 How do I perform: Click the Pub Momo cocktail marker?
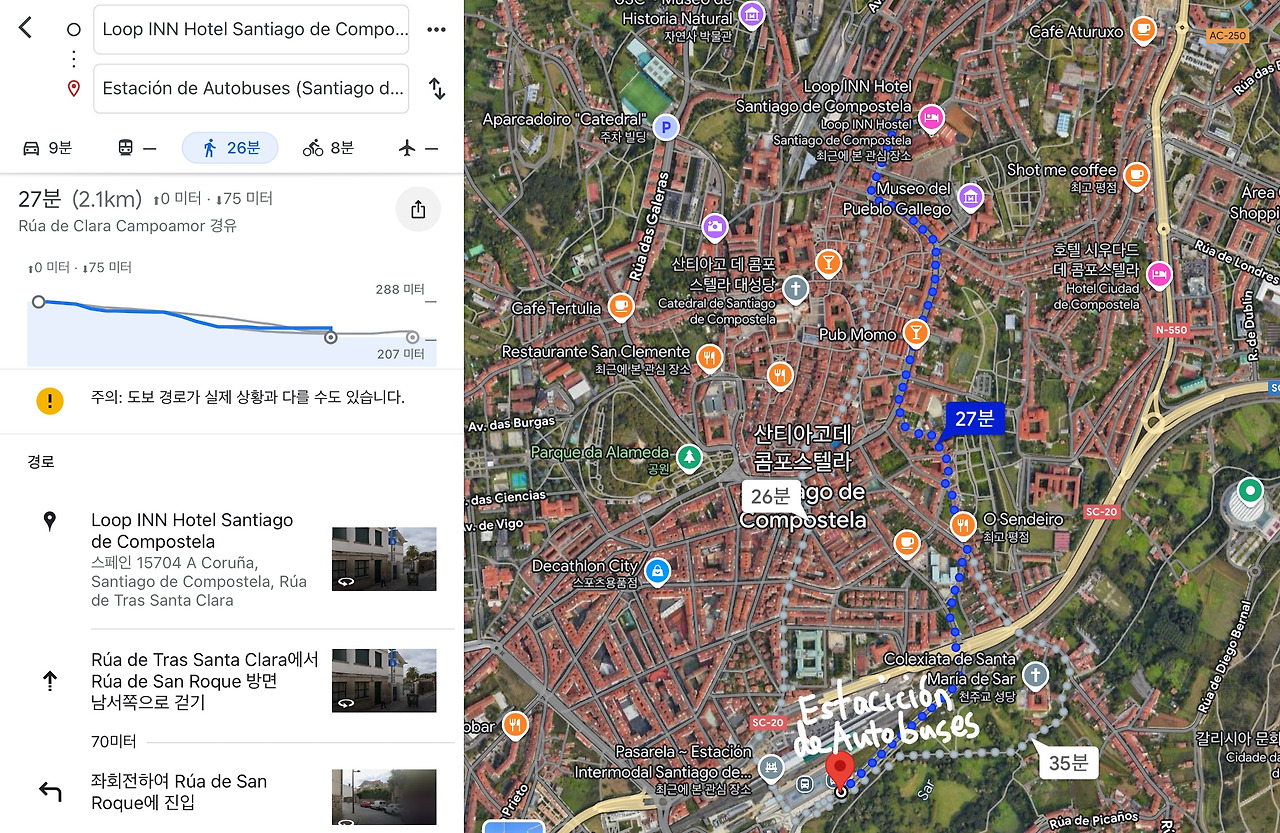point(914,332)
